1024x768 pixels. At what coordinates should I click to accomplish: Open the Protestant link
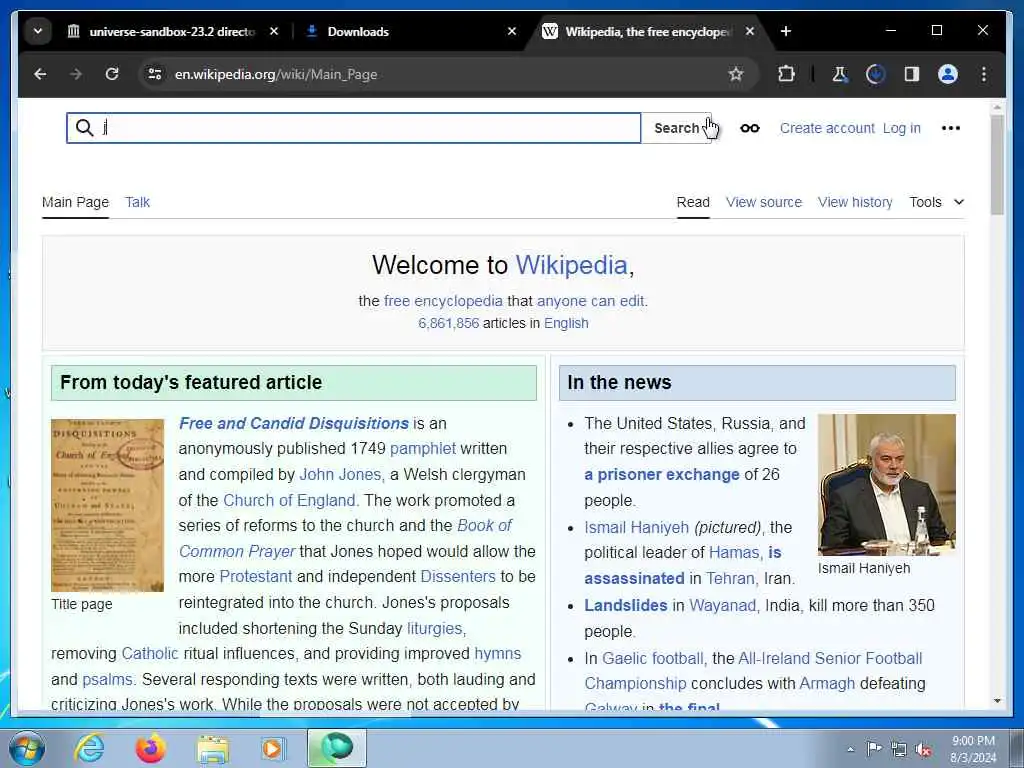pyautogui.click(x=255, y=577)
